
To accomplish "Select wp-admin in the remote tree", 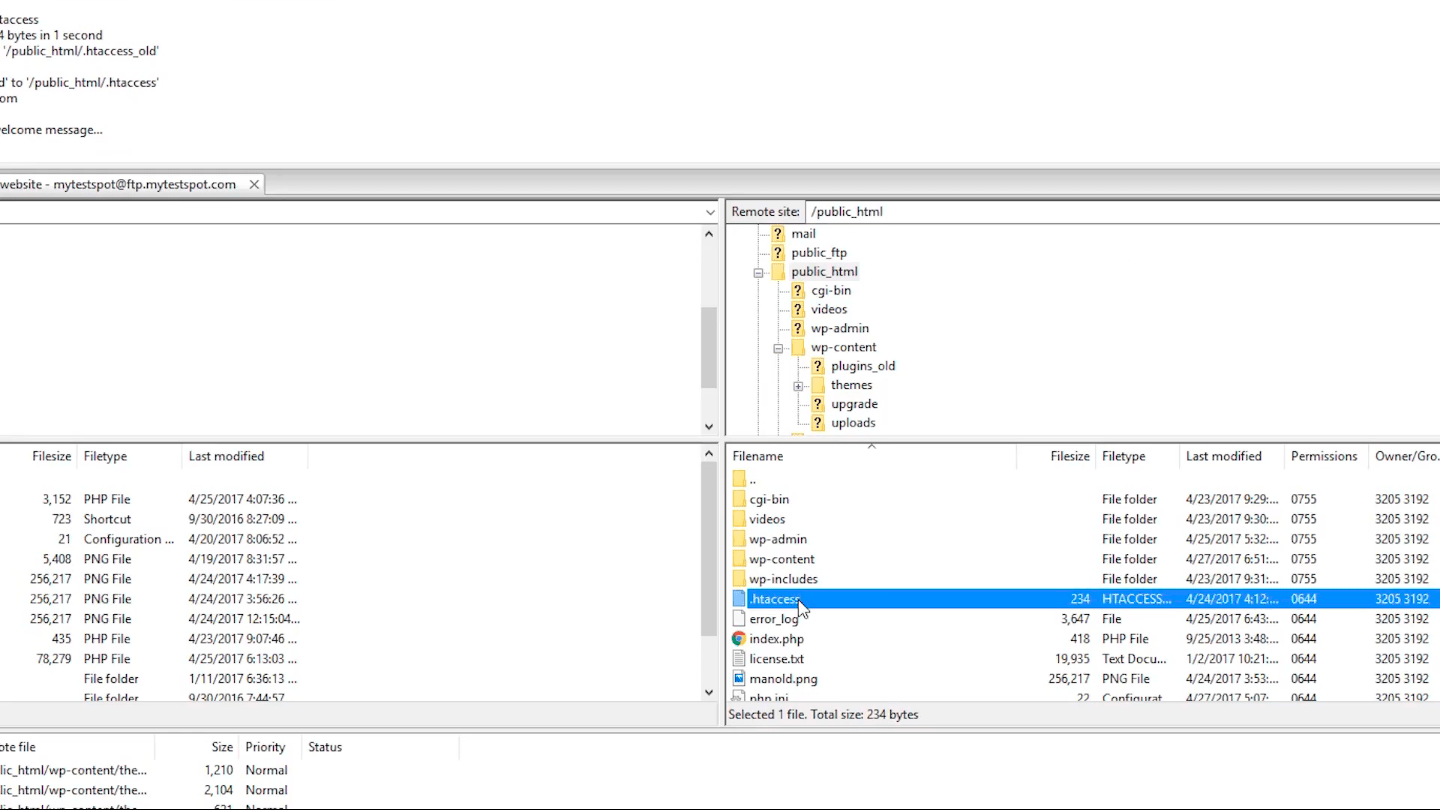I will click(x=839, y=329).
